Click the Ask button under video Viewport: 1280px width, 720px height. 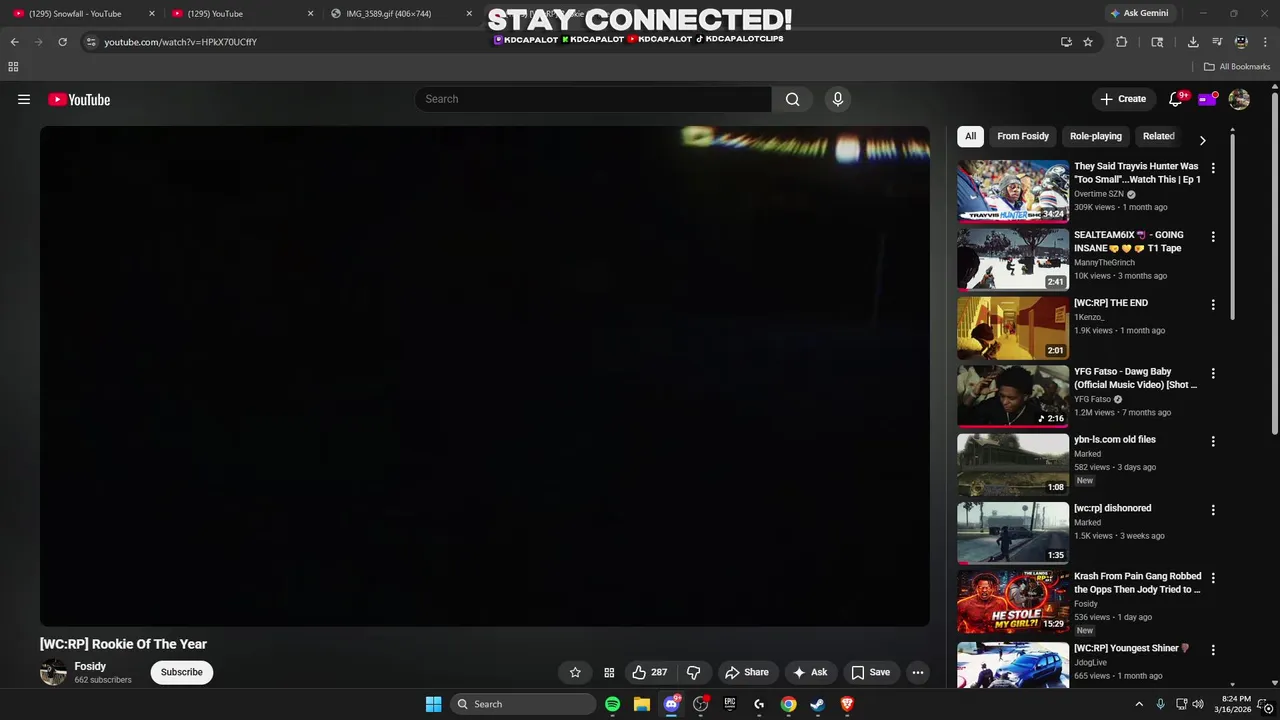pyautogui.click(x=810, y=672)
